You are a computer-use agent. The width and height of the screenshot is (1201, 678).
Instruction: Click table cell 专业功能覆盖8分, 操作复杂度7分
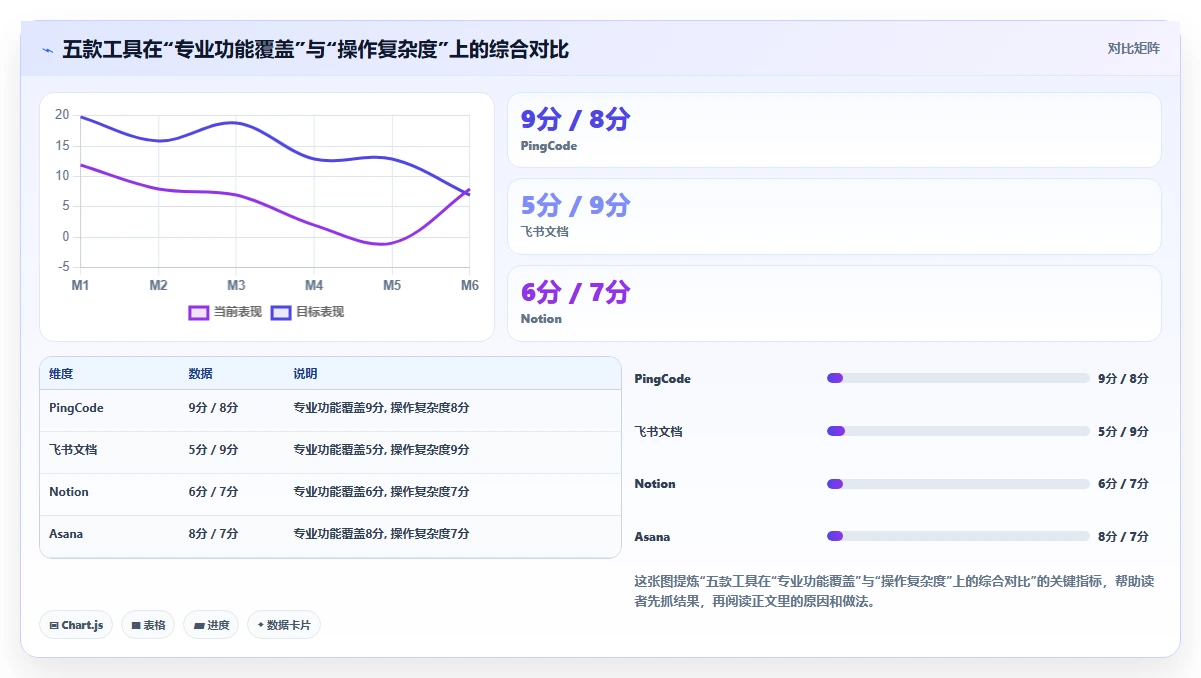[381, 534]
